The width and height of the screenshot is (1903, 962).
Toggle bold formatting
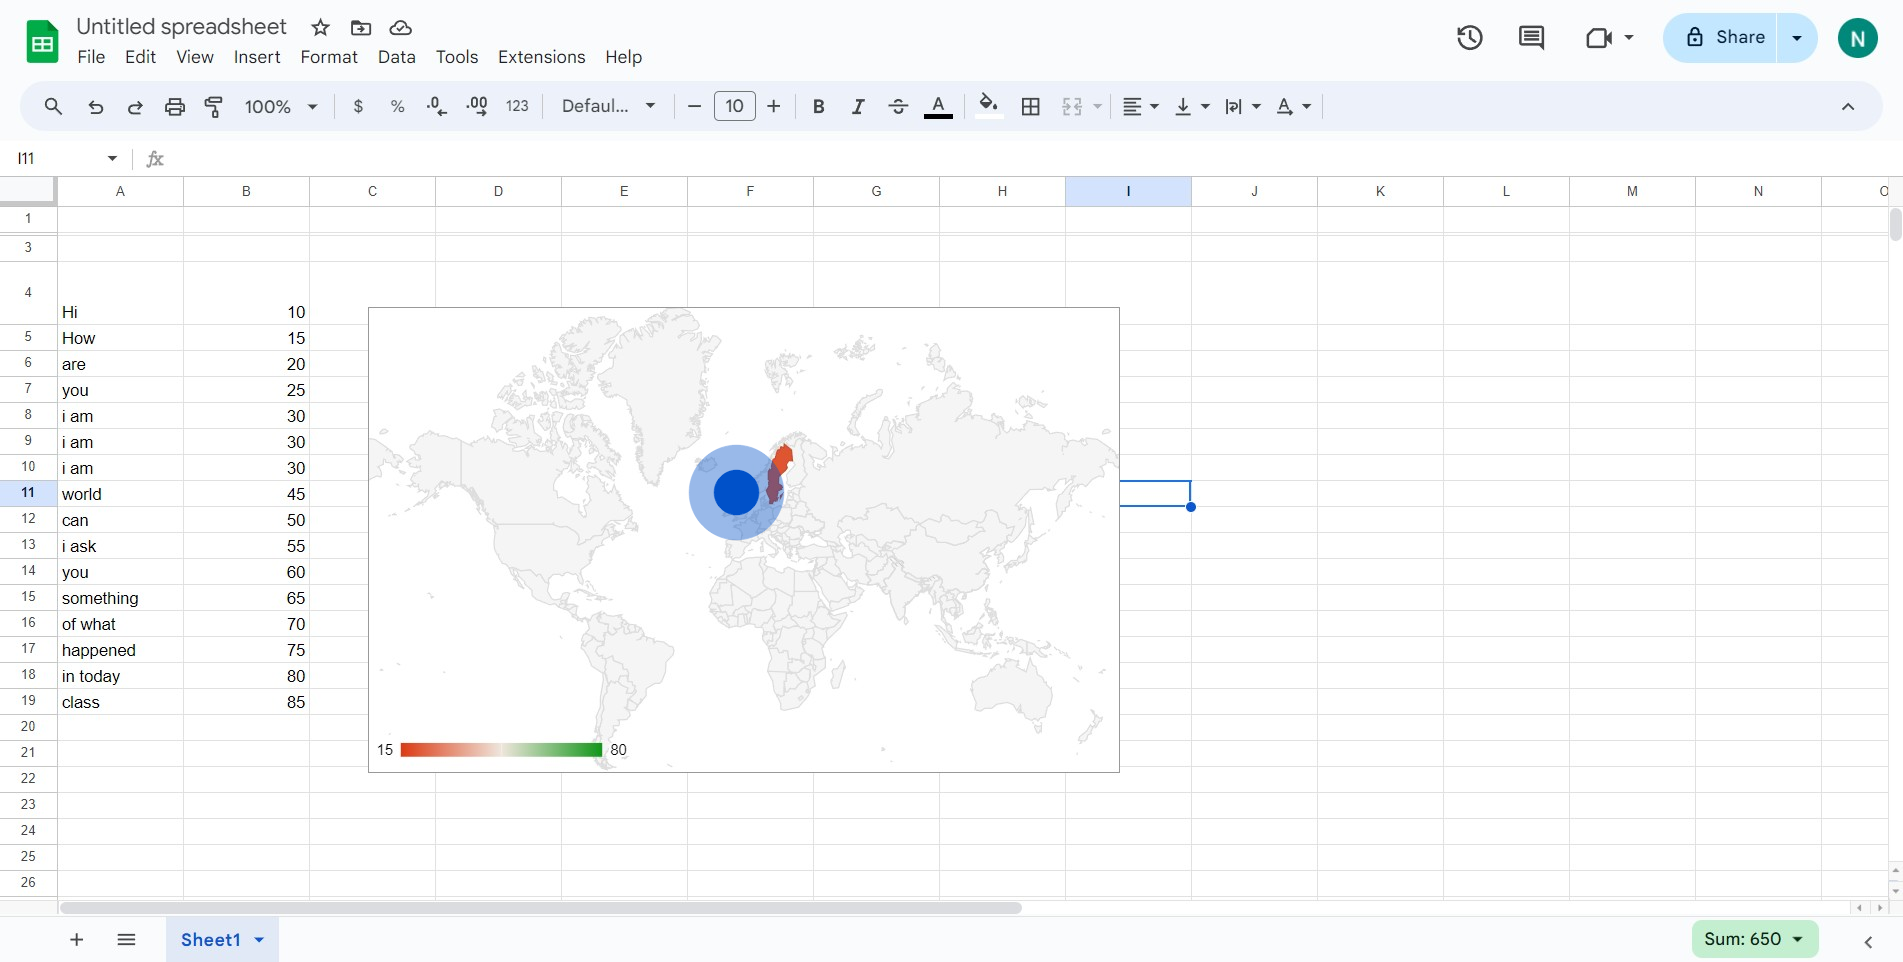pos(818,107)
